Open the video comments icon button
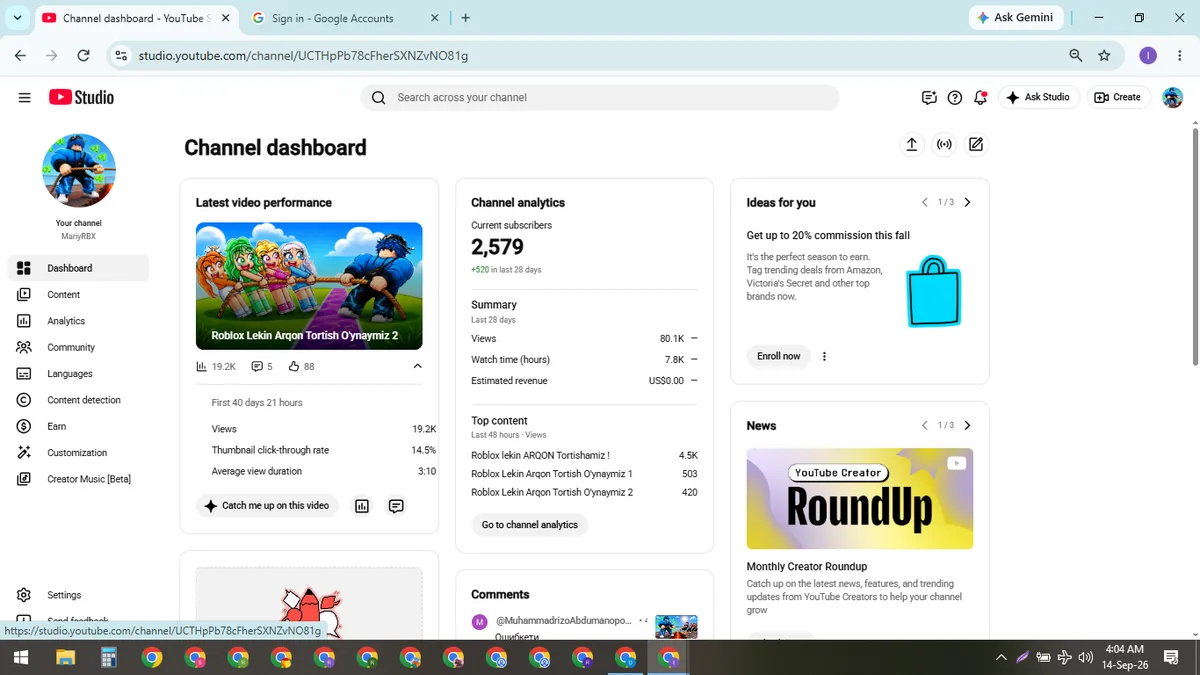The height and width of the screenshot is (675, 1200). pyautogui.click(x=396, y=506)
